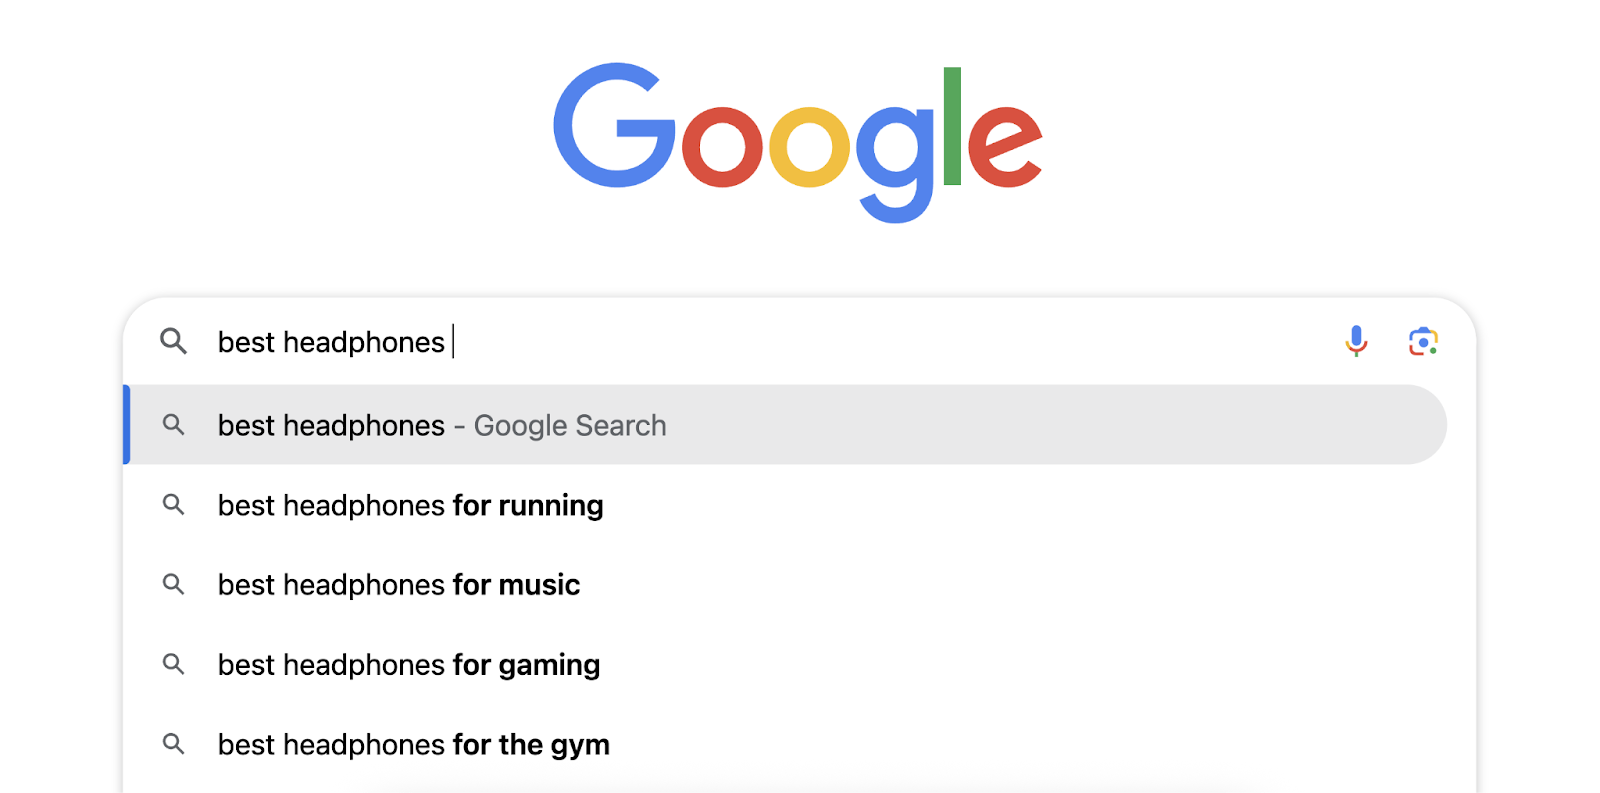Pick 'best headphones for the gym' suggestion
The width and height of the screenshot is (1600, 793).
tap(412, 744)
